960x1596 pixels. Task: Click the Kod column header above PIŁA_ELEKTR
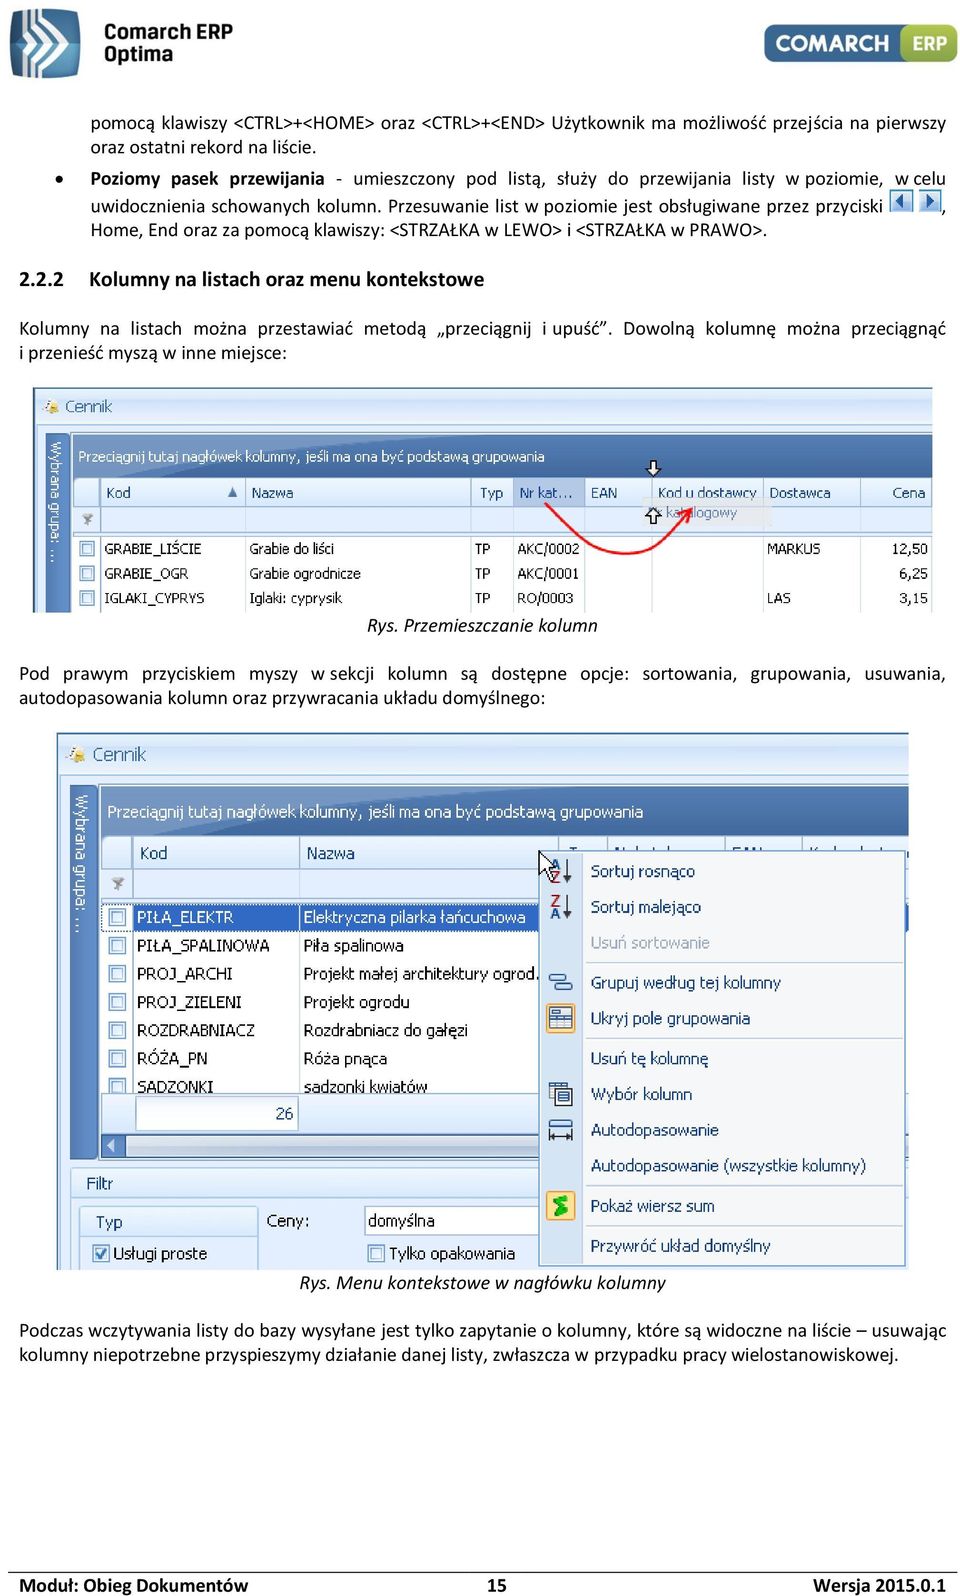pyautogui.click(x=215, y=853)
